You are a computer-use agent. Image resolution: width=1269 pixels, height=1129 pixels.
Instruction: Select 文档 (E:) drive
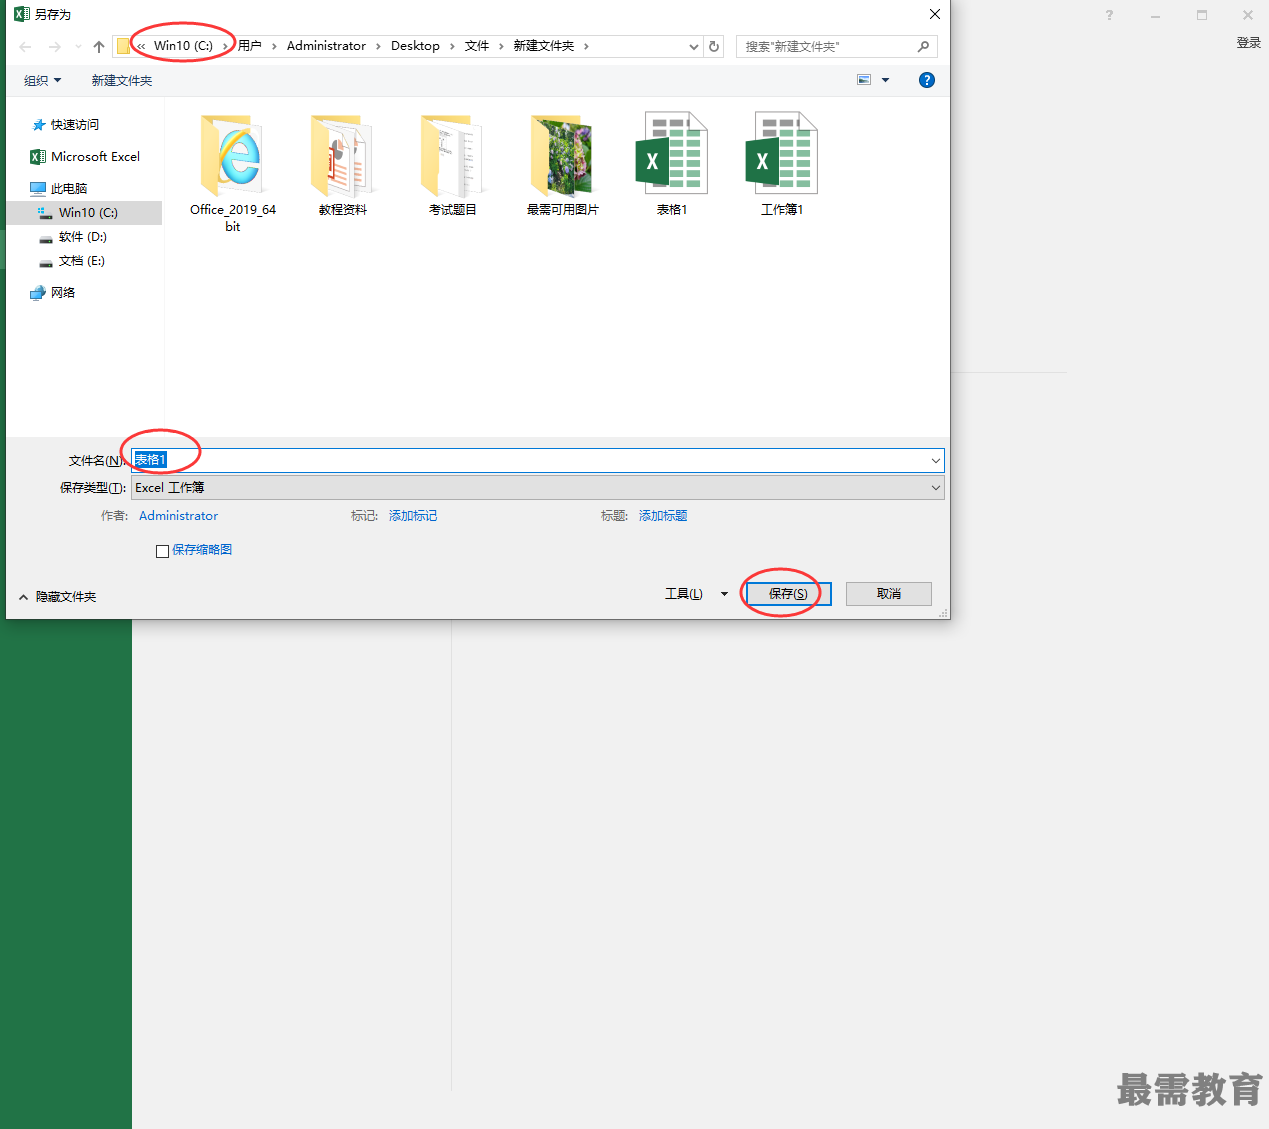(x=72, y=261)
